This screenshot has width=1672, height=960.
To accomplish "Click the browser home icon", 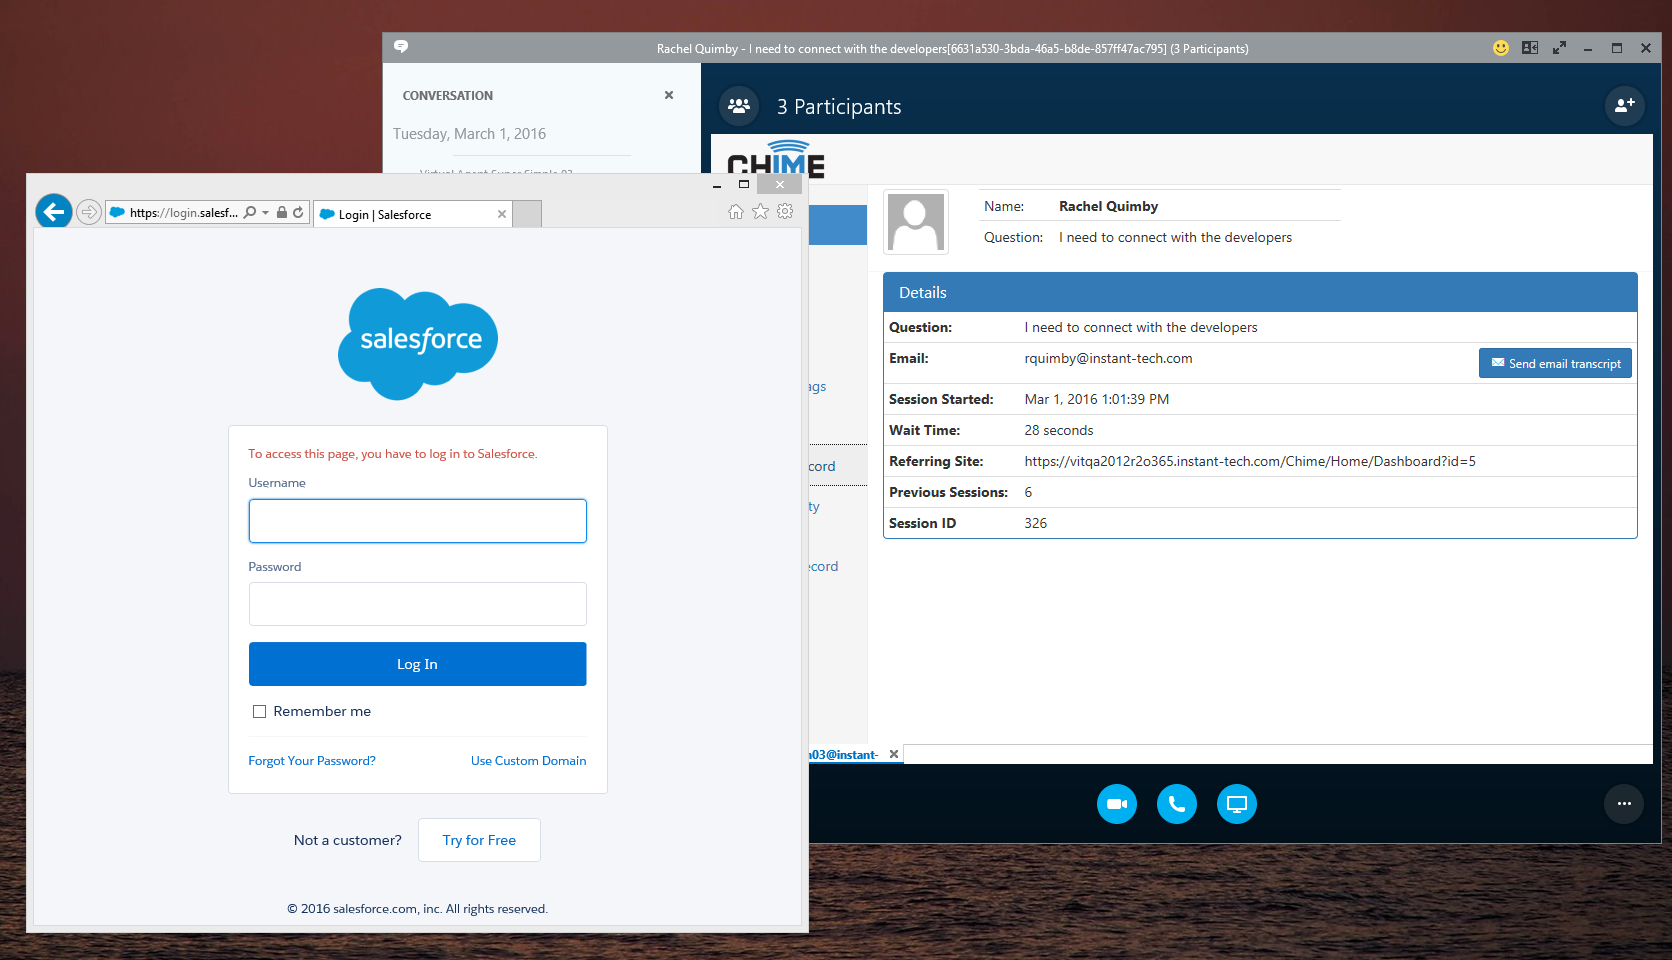I will pos(736,211).
